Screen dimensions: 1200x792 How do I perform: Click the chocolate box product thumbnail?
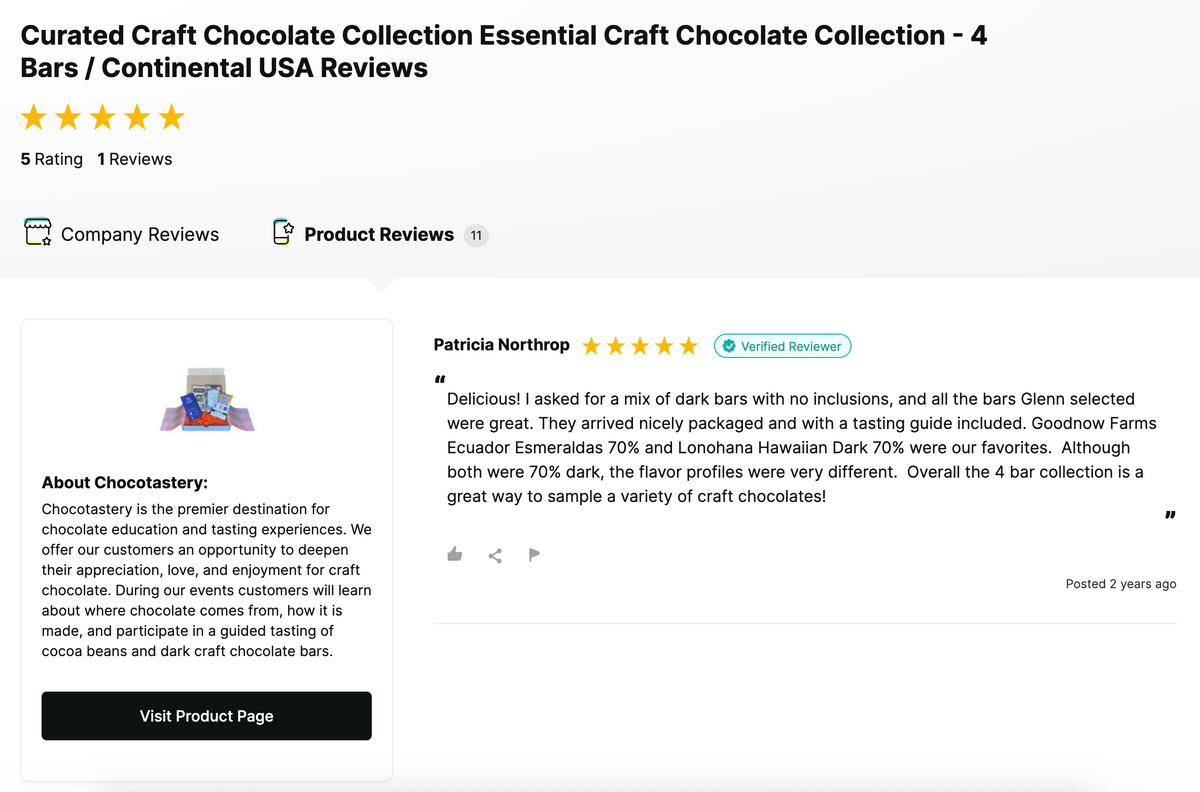coord(207,399)
